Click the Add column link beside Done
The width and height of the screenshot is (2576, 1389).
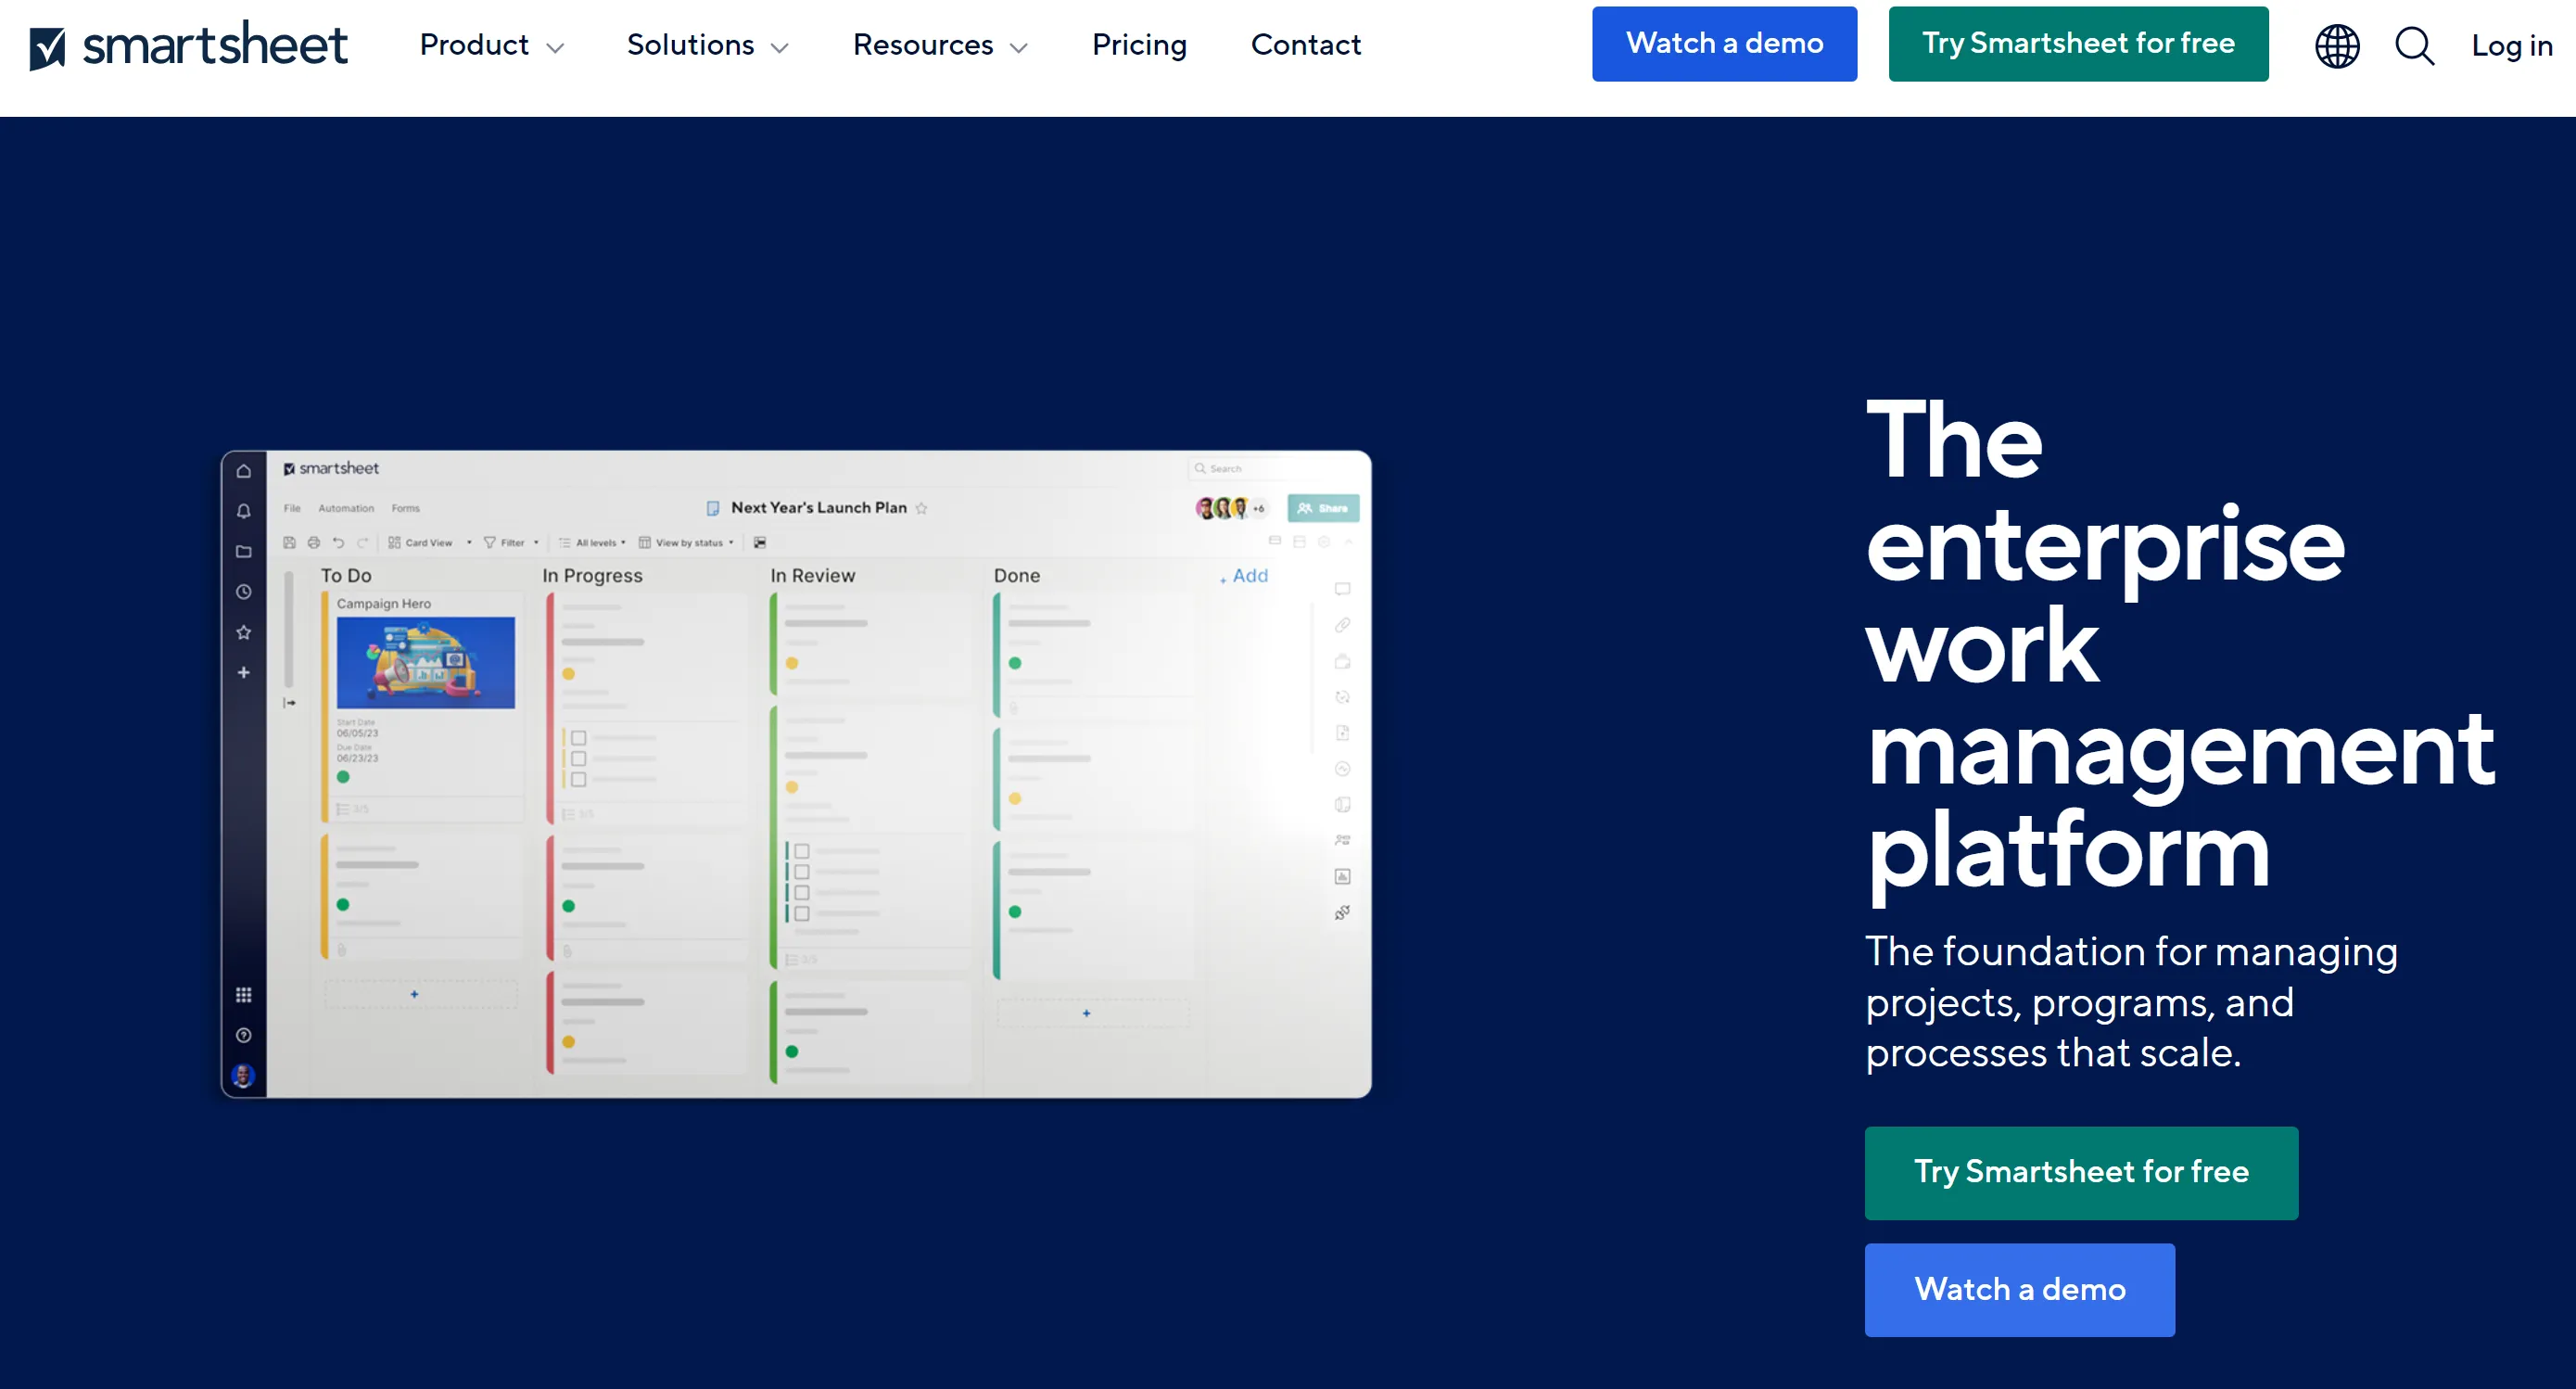(x=1244, y=576)
